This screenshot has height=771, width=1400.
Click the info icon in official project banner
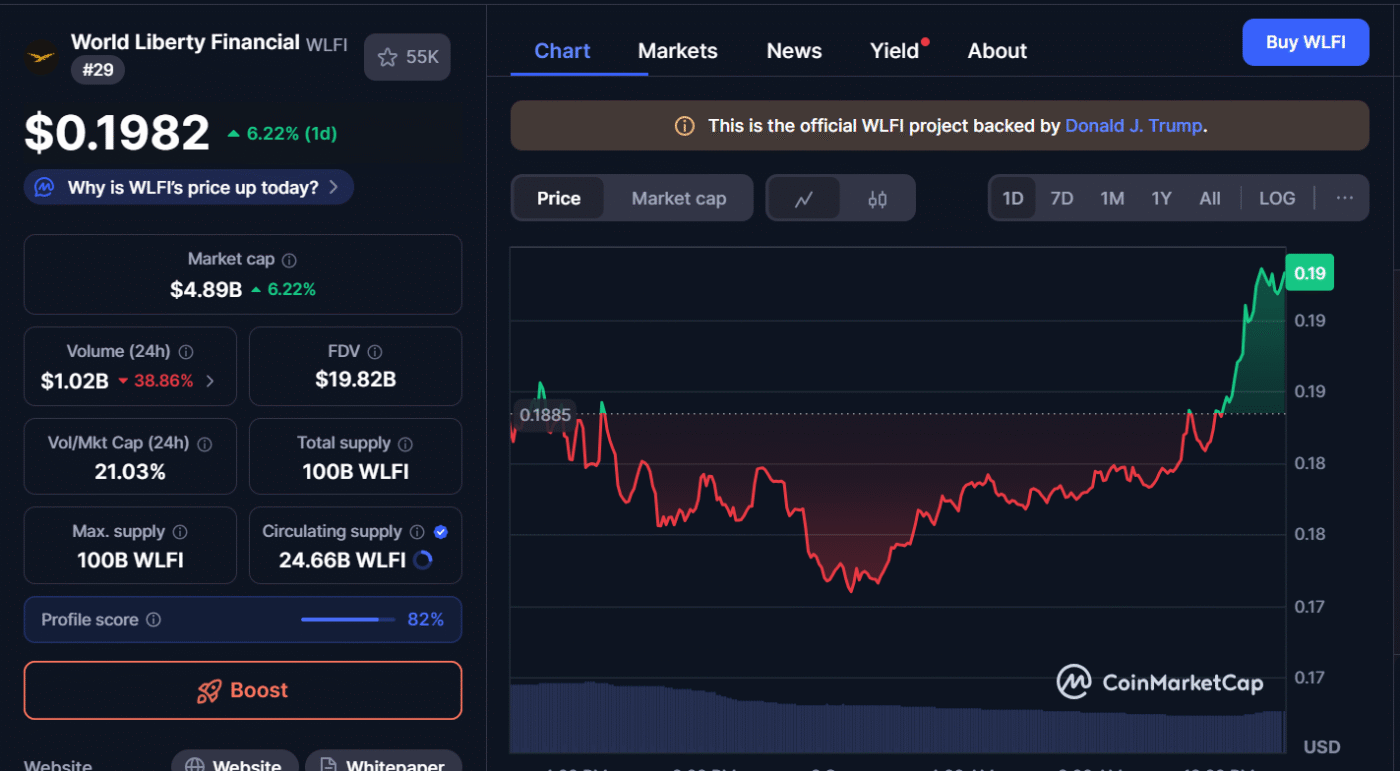click(685, 126)
